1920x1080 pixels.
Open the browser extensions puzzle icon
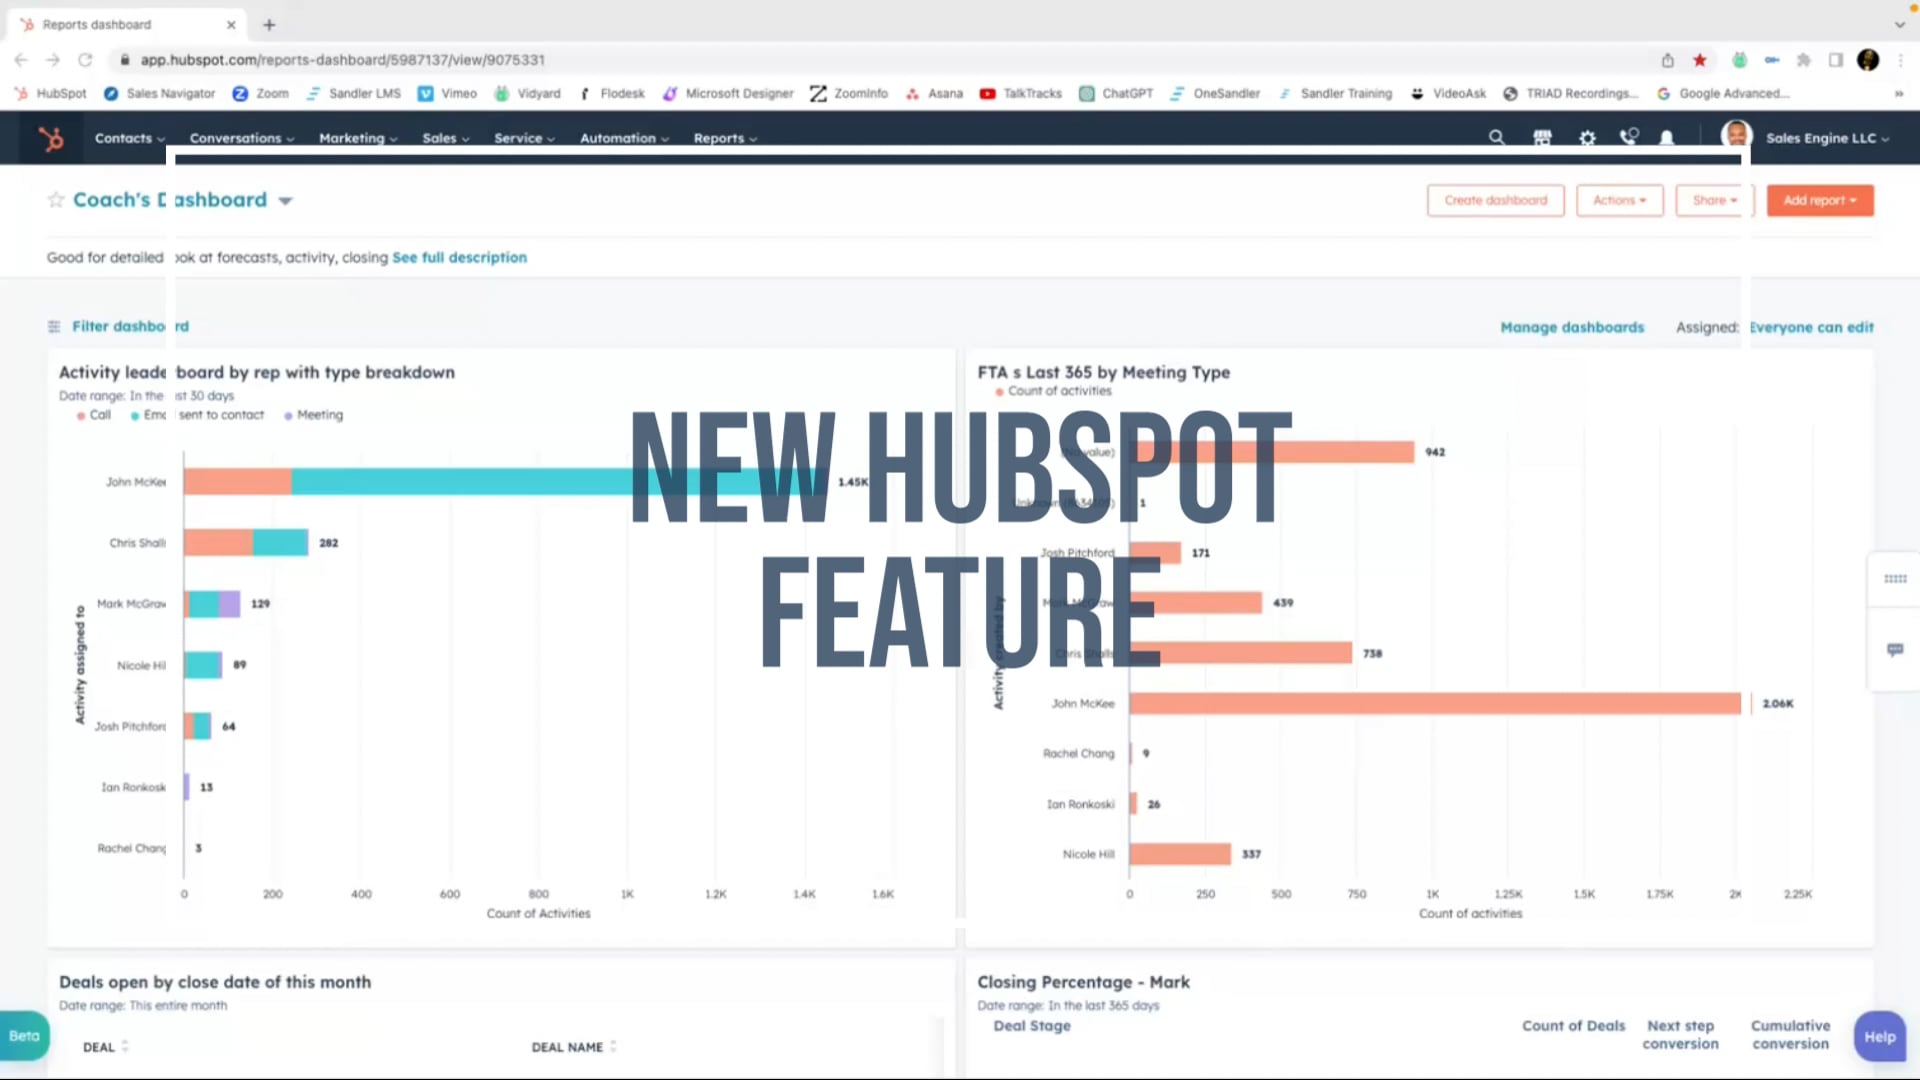[1803, 60]
